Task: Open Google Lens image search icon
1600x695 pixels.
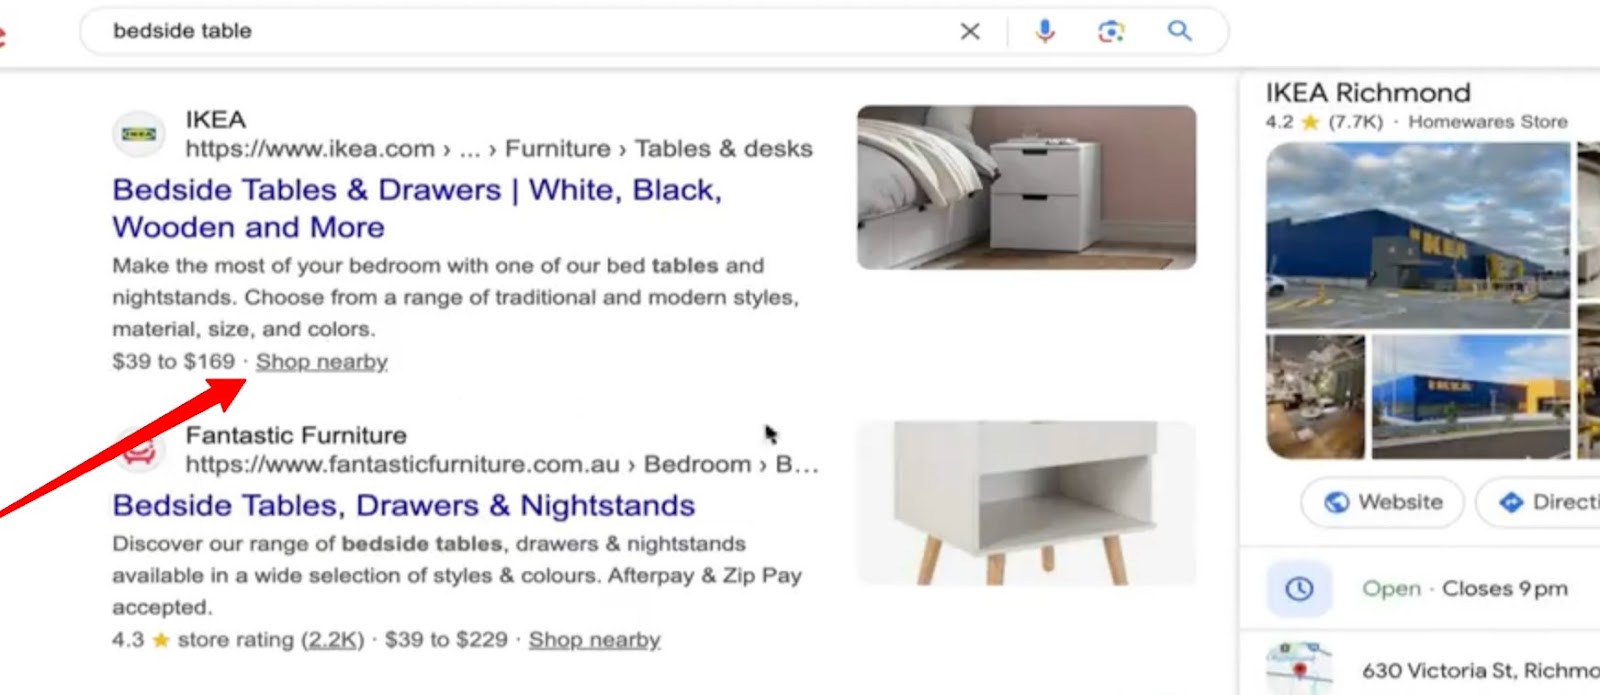Action: coord(1111,31)
